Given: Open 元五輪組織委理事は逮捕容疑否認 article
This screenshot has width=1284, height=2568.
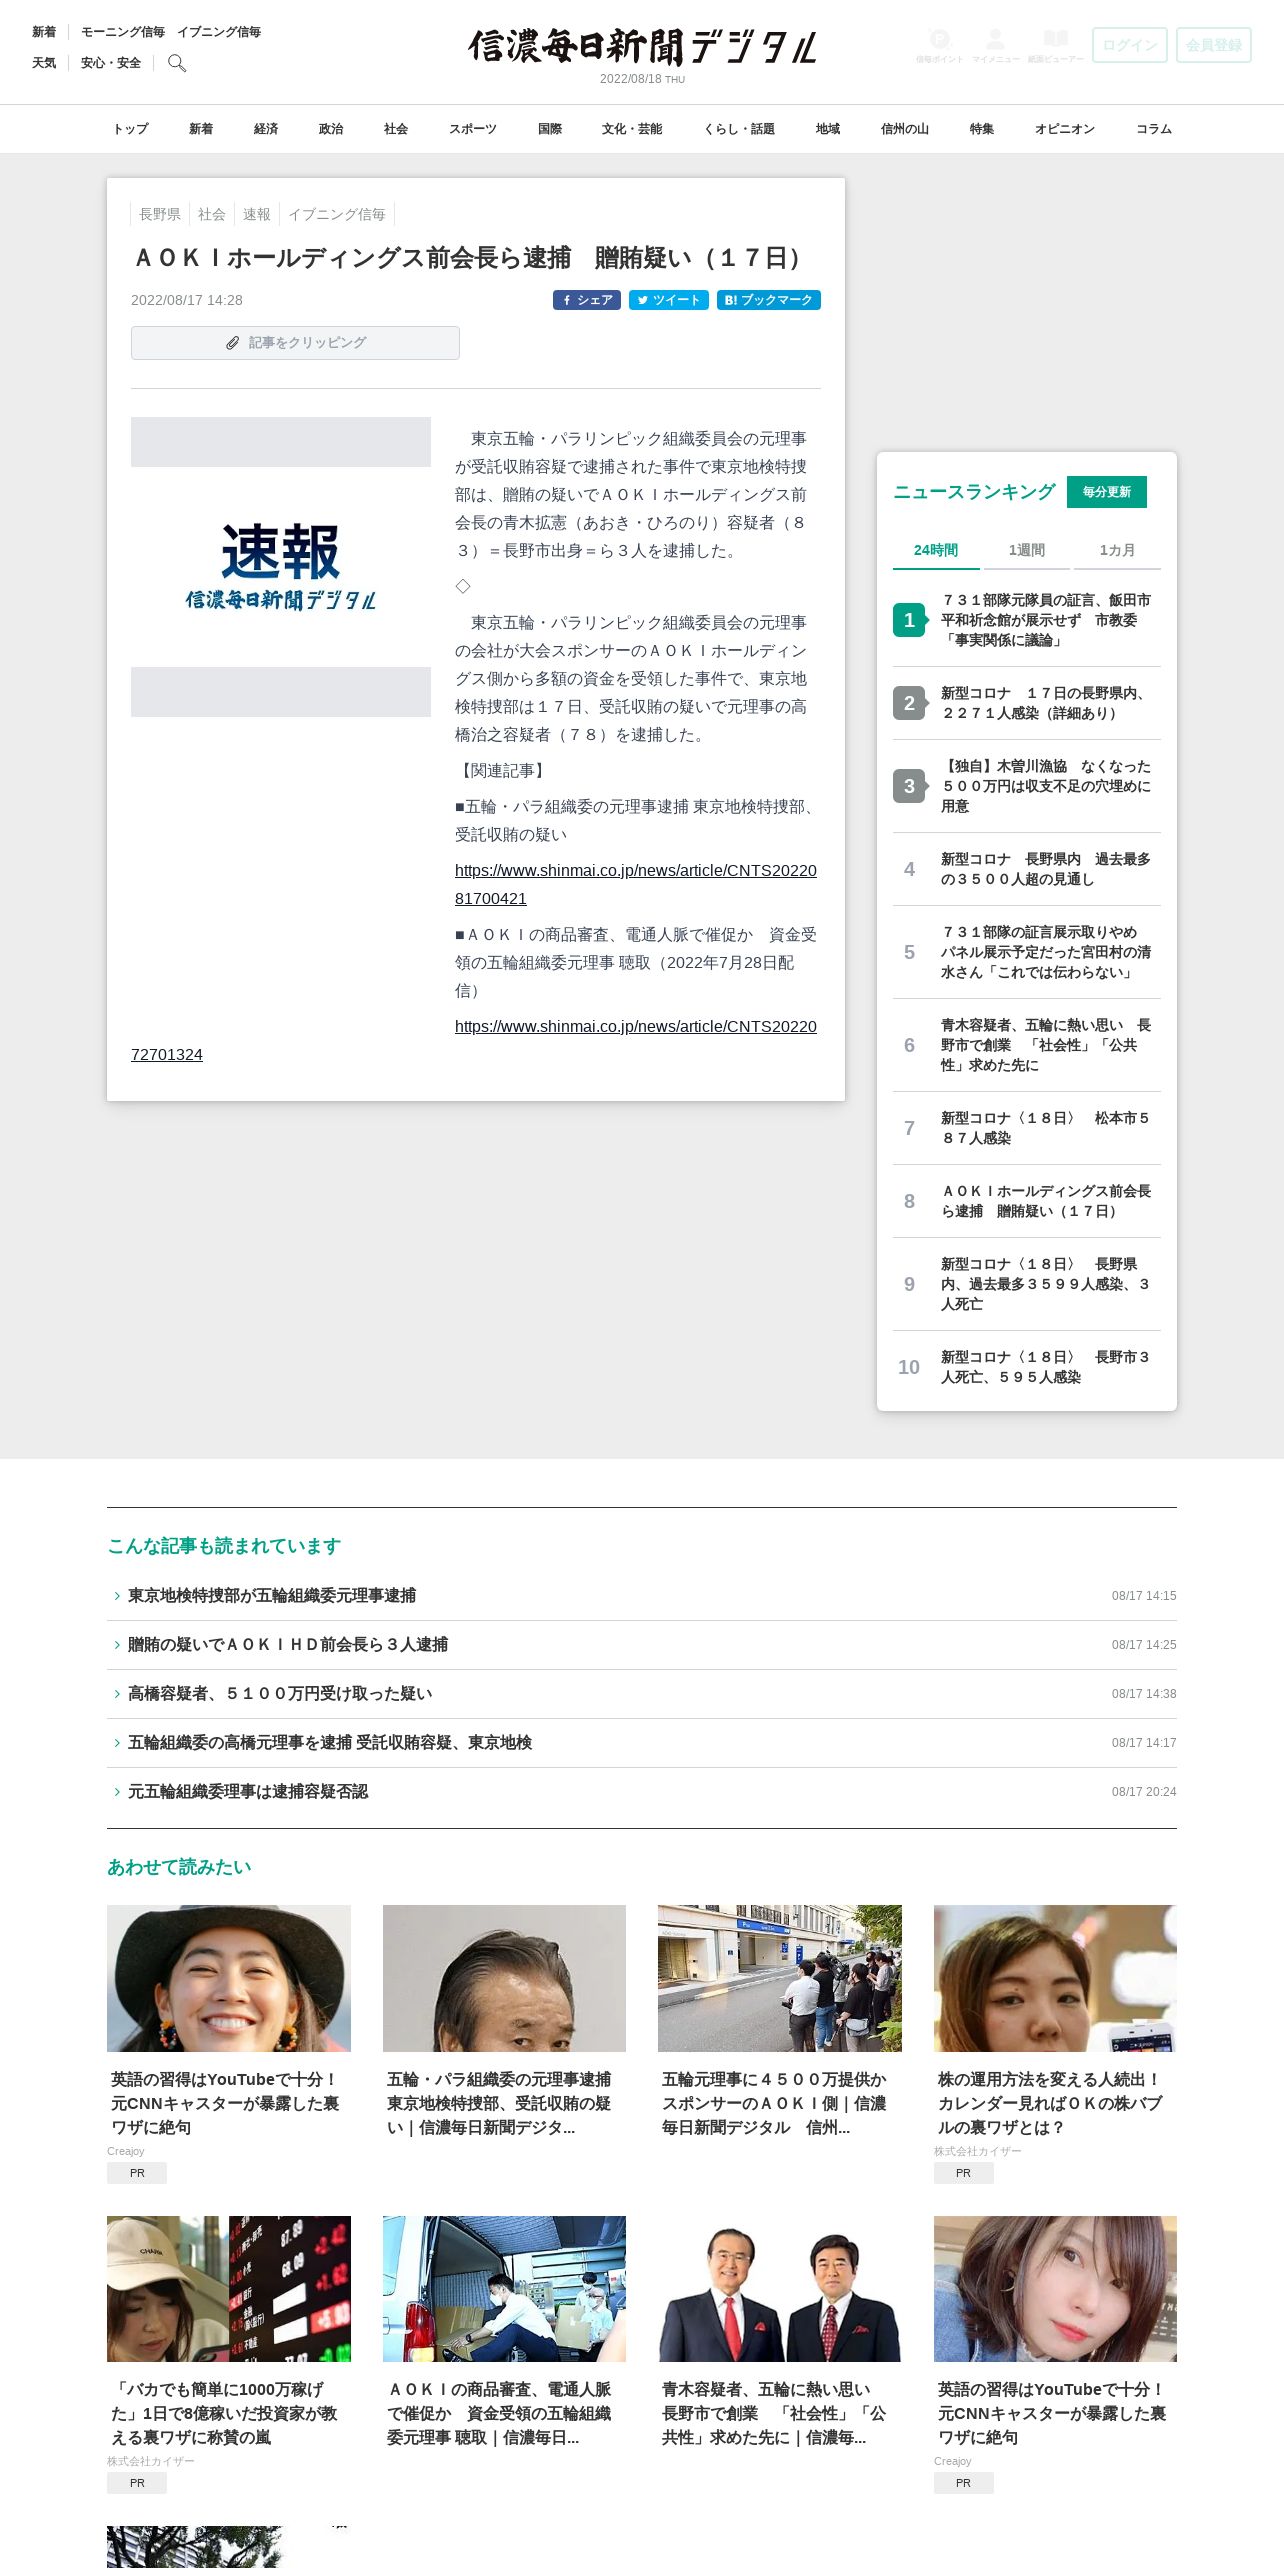Looking at the screenshot, I should [x=248, y=1792].
